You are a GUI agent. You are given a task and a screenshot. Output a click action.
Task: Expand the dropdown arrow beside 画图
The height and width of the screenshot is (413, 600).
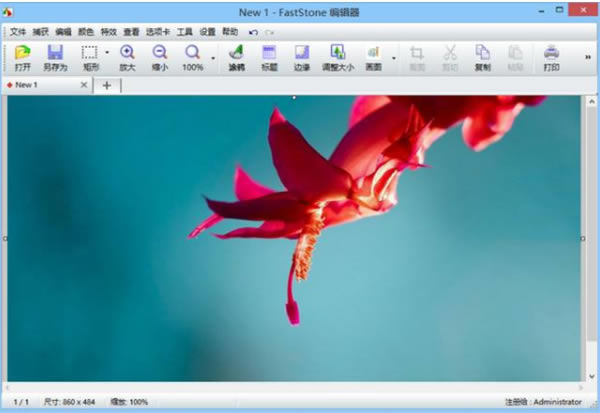[x=394, y=58]
